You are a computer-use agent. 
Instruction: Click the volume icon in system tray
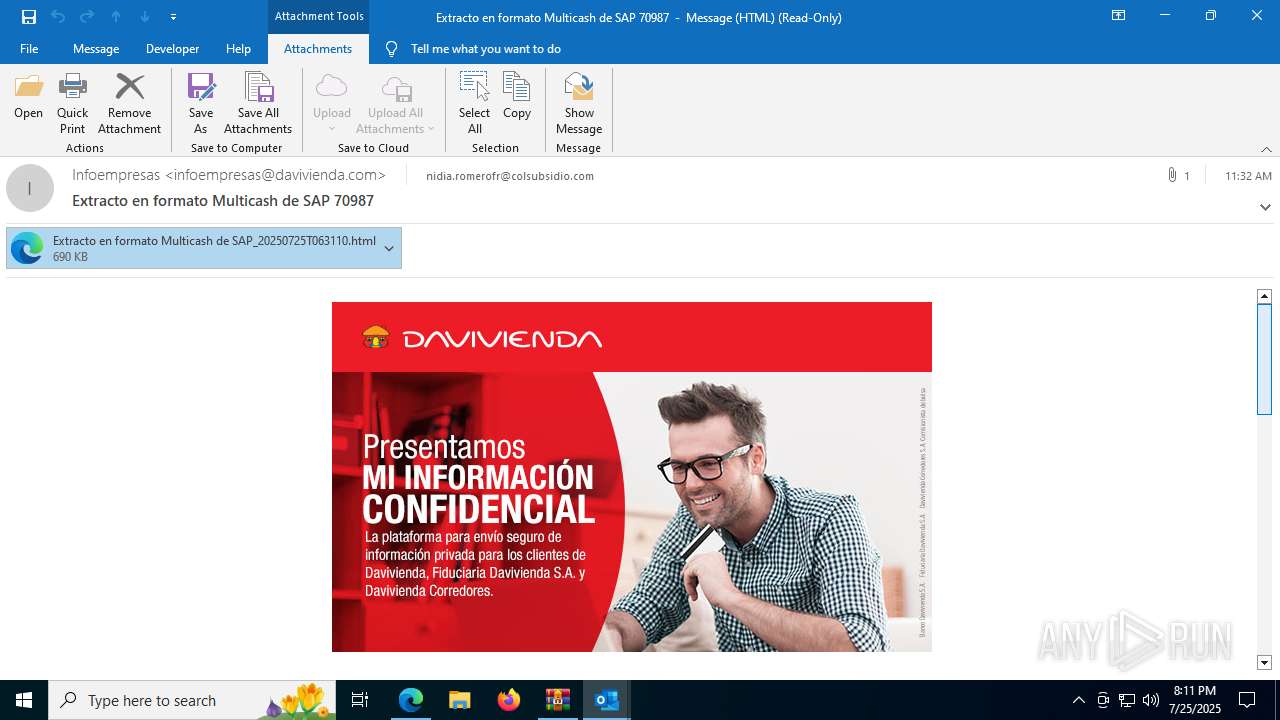click(x=1151, y=700)
